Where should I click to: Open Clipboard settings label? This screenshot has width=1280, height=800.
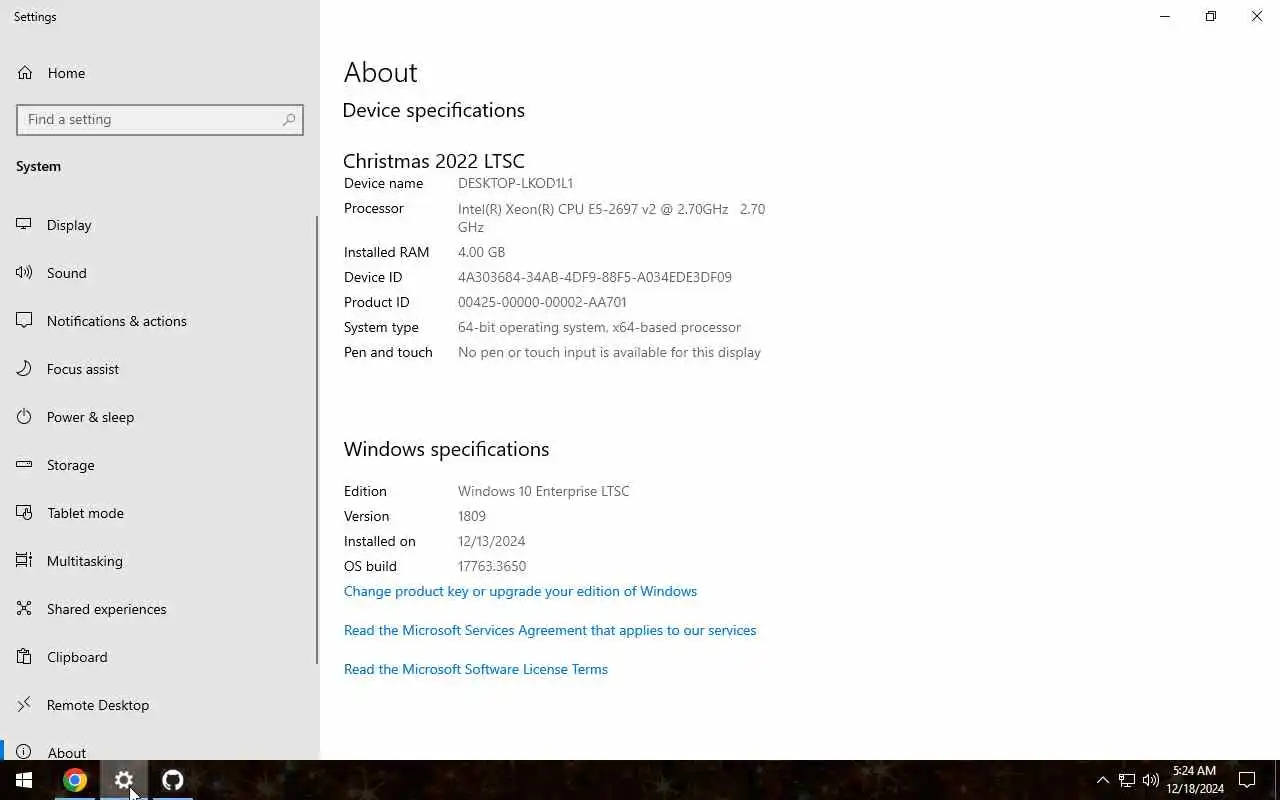coord(77,657)
